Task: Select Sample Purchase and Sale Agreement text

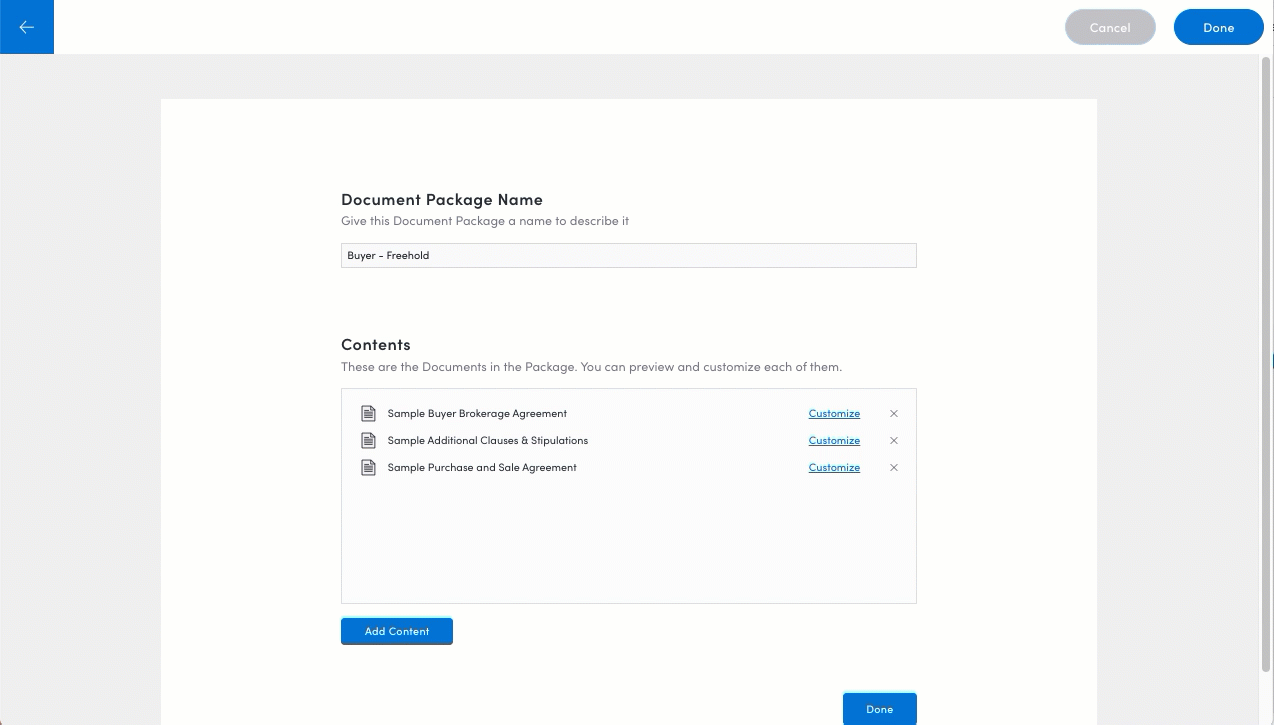Action: pyautogui.click(x=482, y=467)
